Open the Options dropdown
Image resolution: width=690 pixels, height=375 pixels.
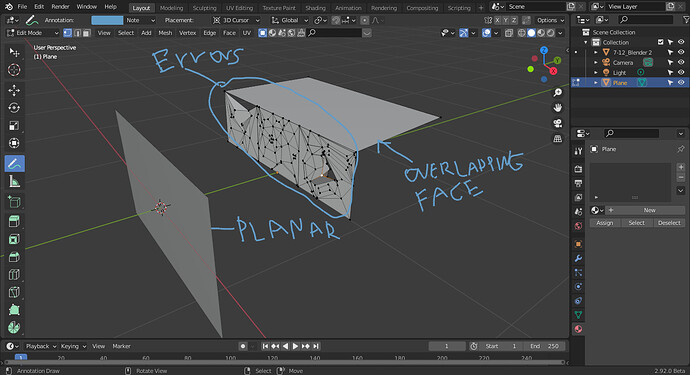tap(551, 20)
